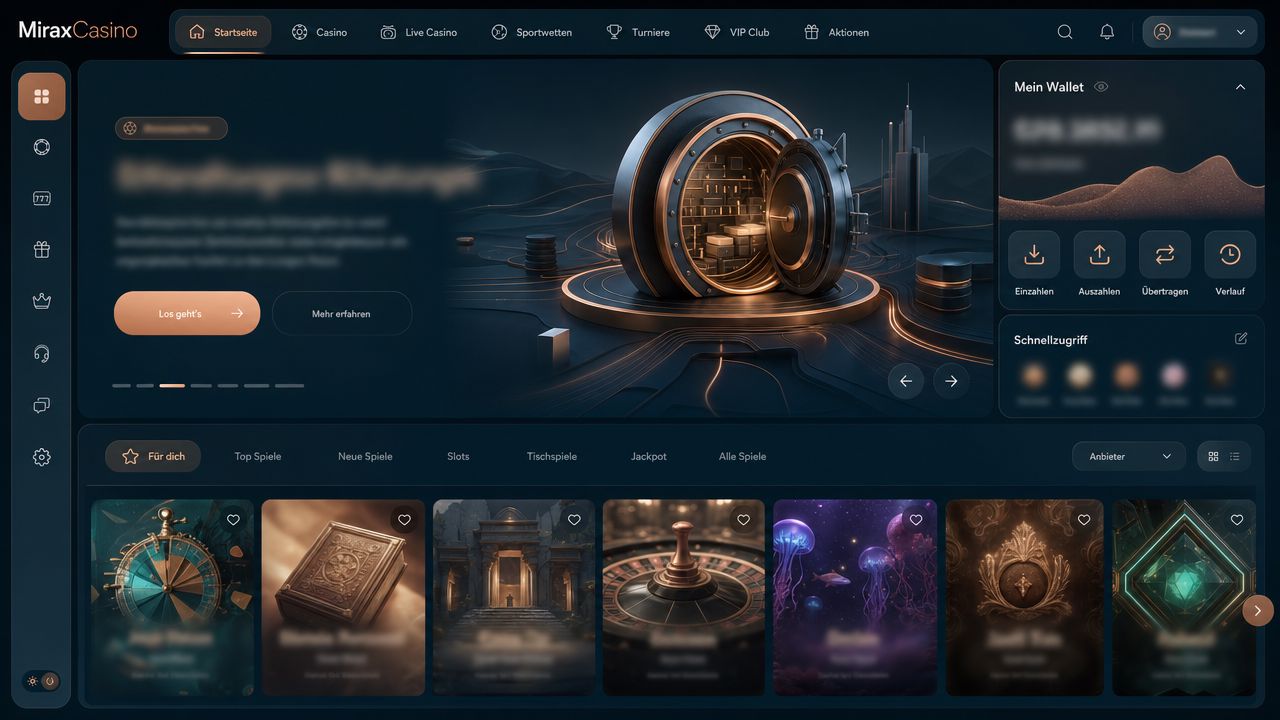This screenshot has height=720, width=1280.
Task: Favorite the jellyfish game card
Action: tap(916, 520)
